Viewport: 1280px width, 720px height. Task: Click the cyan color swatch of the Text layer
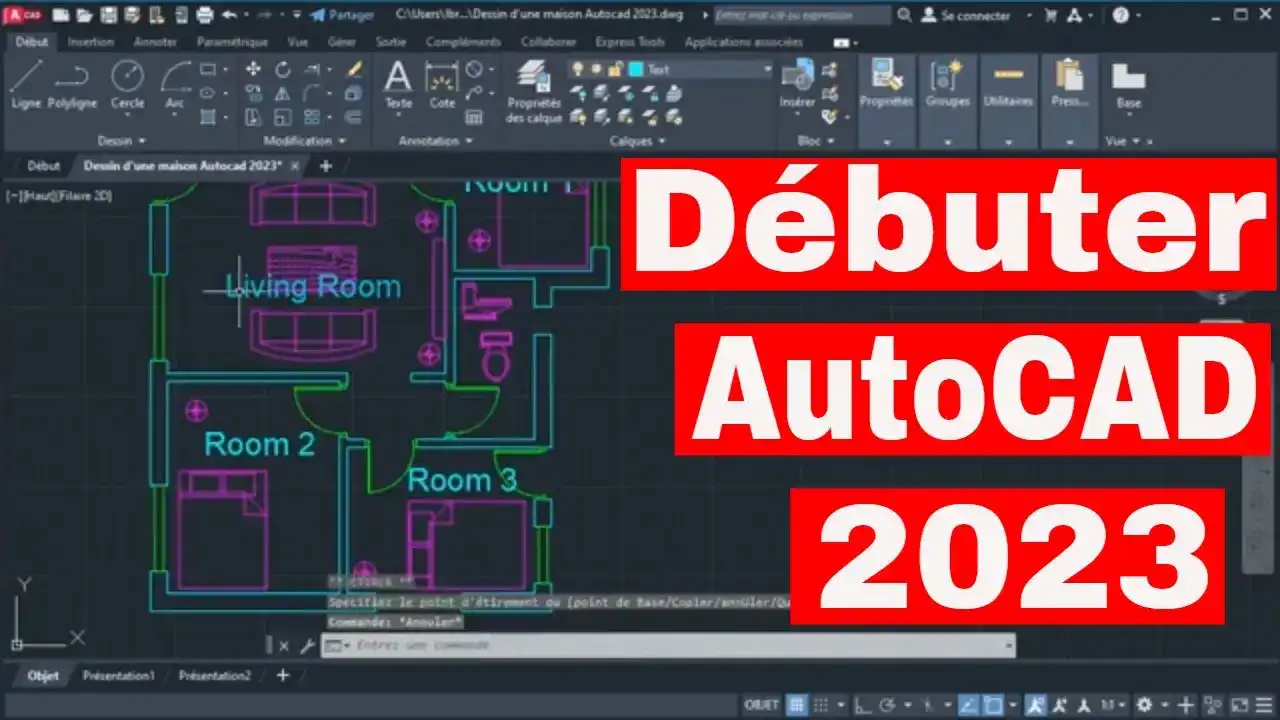[x=634, y=69]
